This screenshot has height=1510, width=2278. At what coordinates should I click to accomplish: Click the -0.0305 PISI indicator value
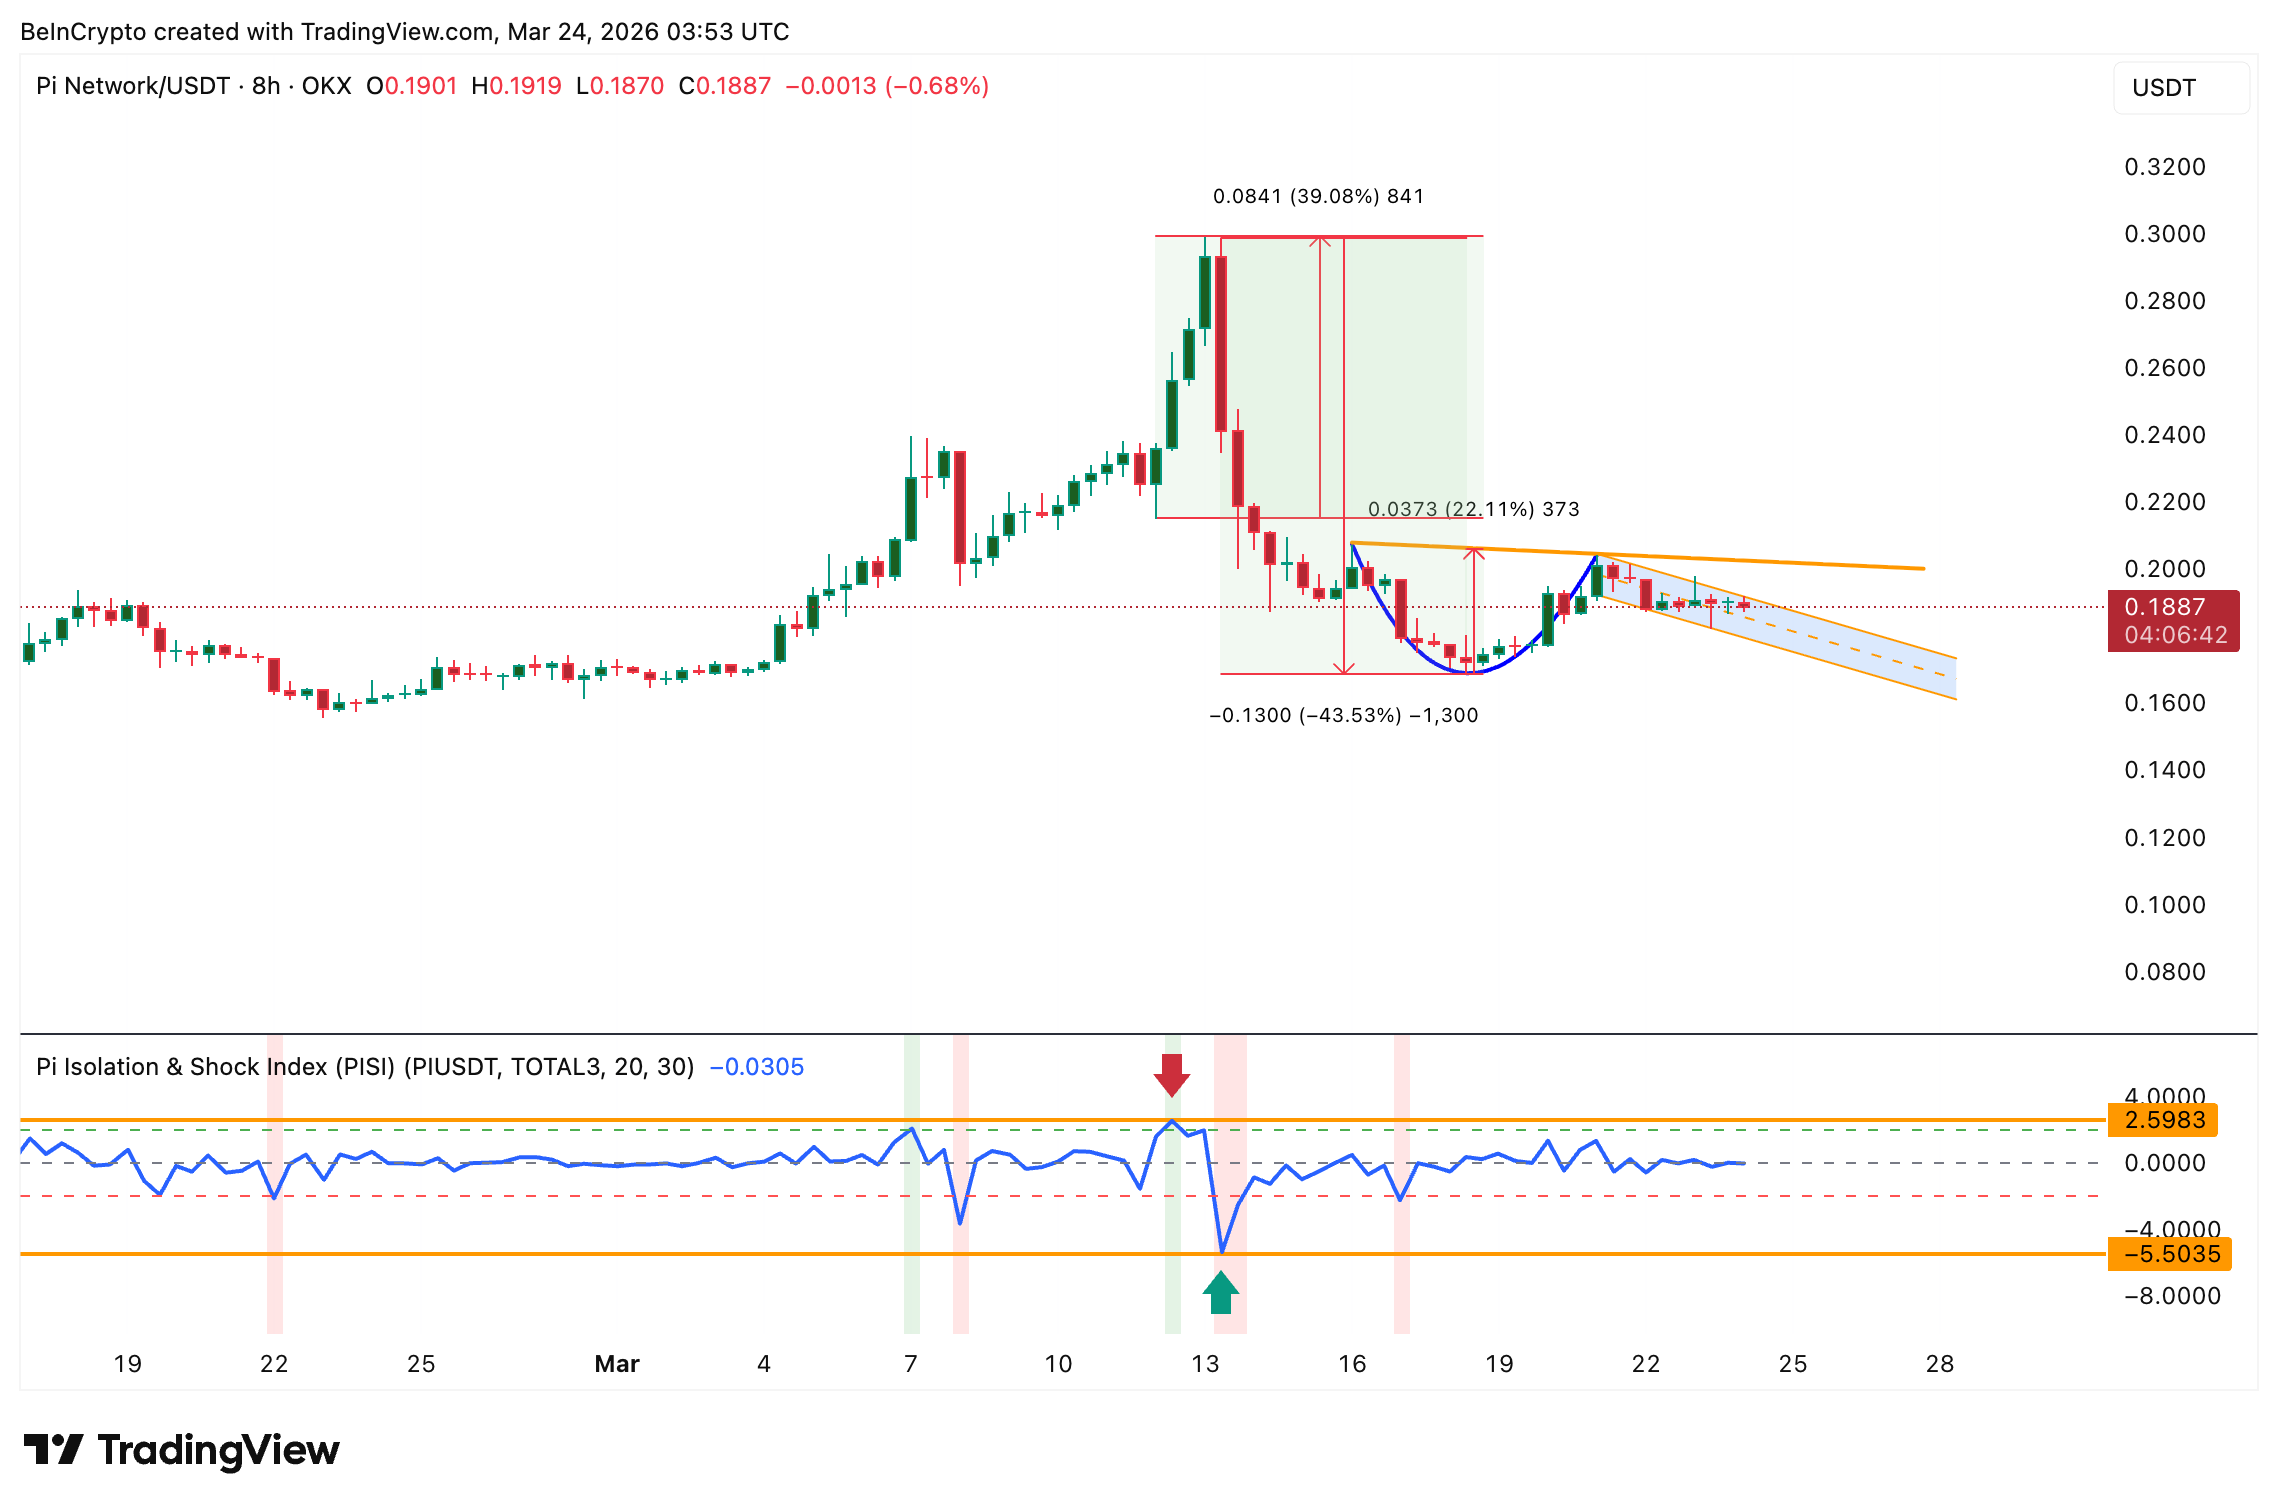[757, 1067]
